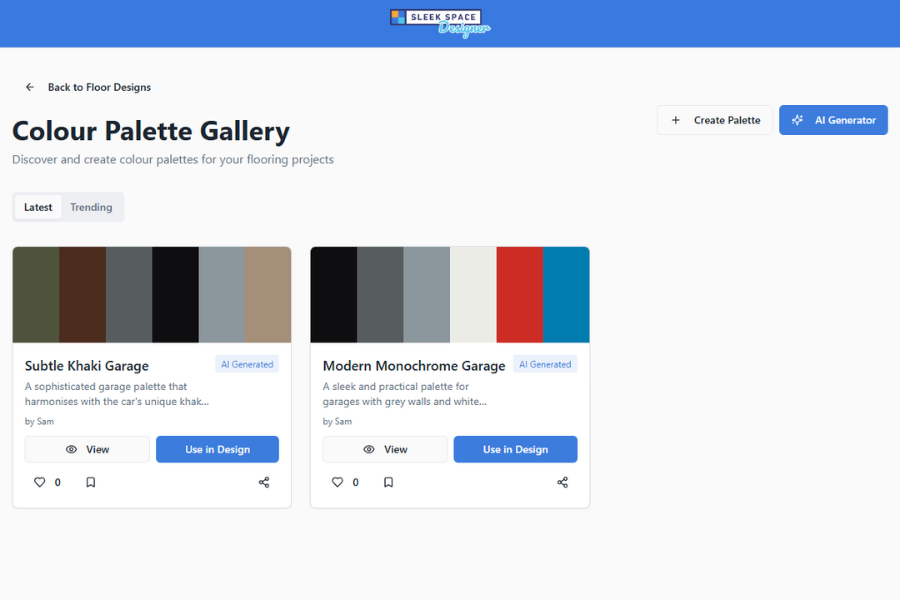Go back to Floor Designs link
The height and width of the screenshot is (600, 900).
click(x=99, y=87)
